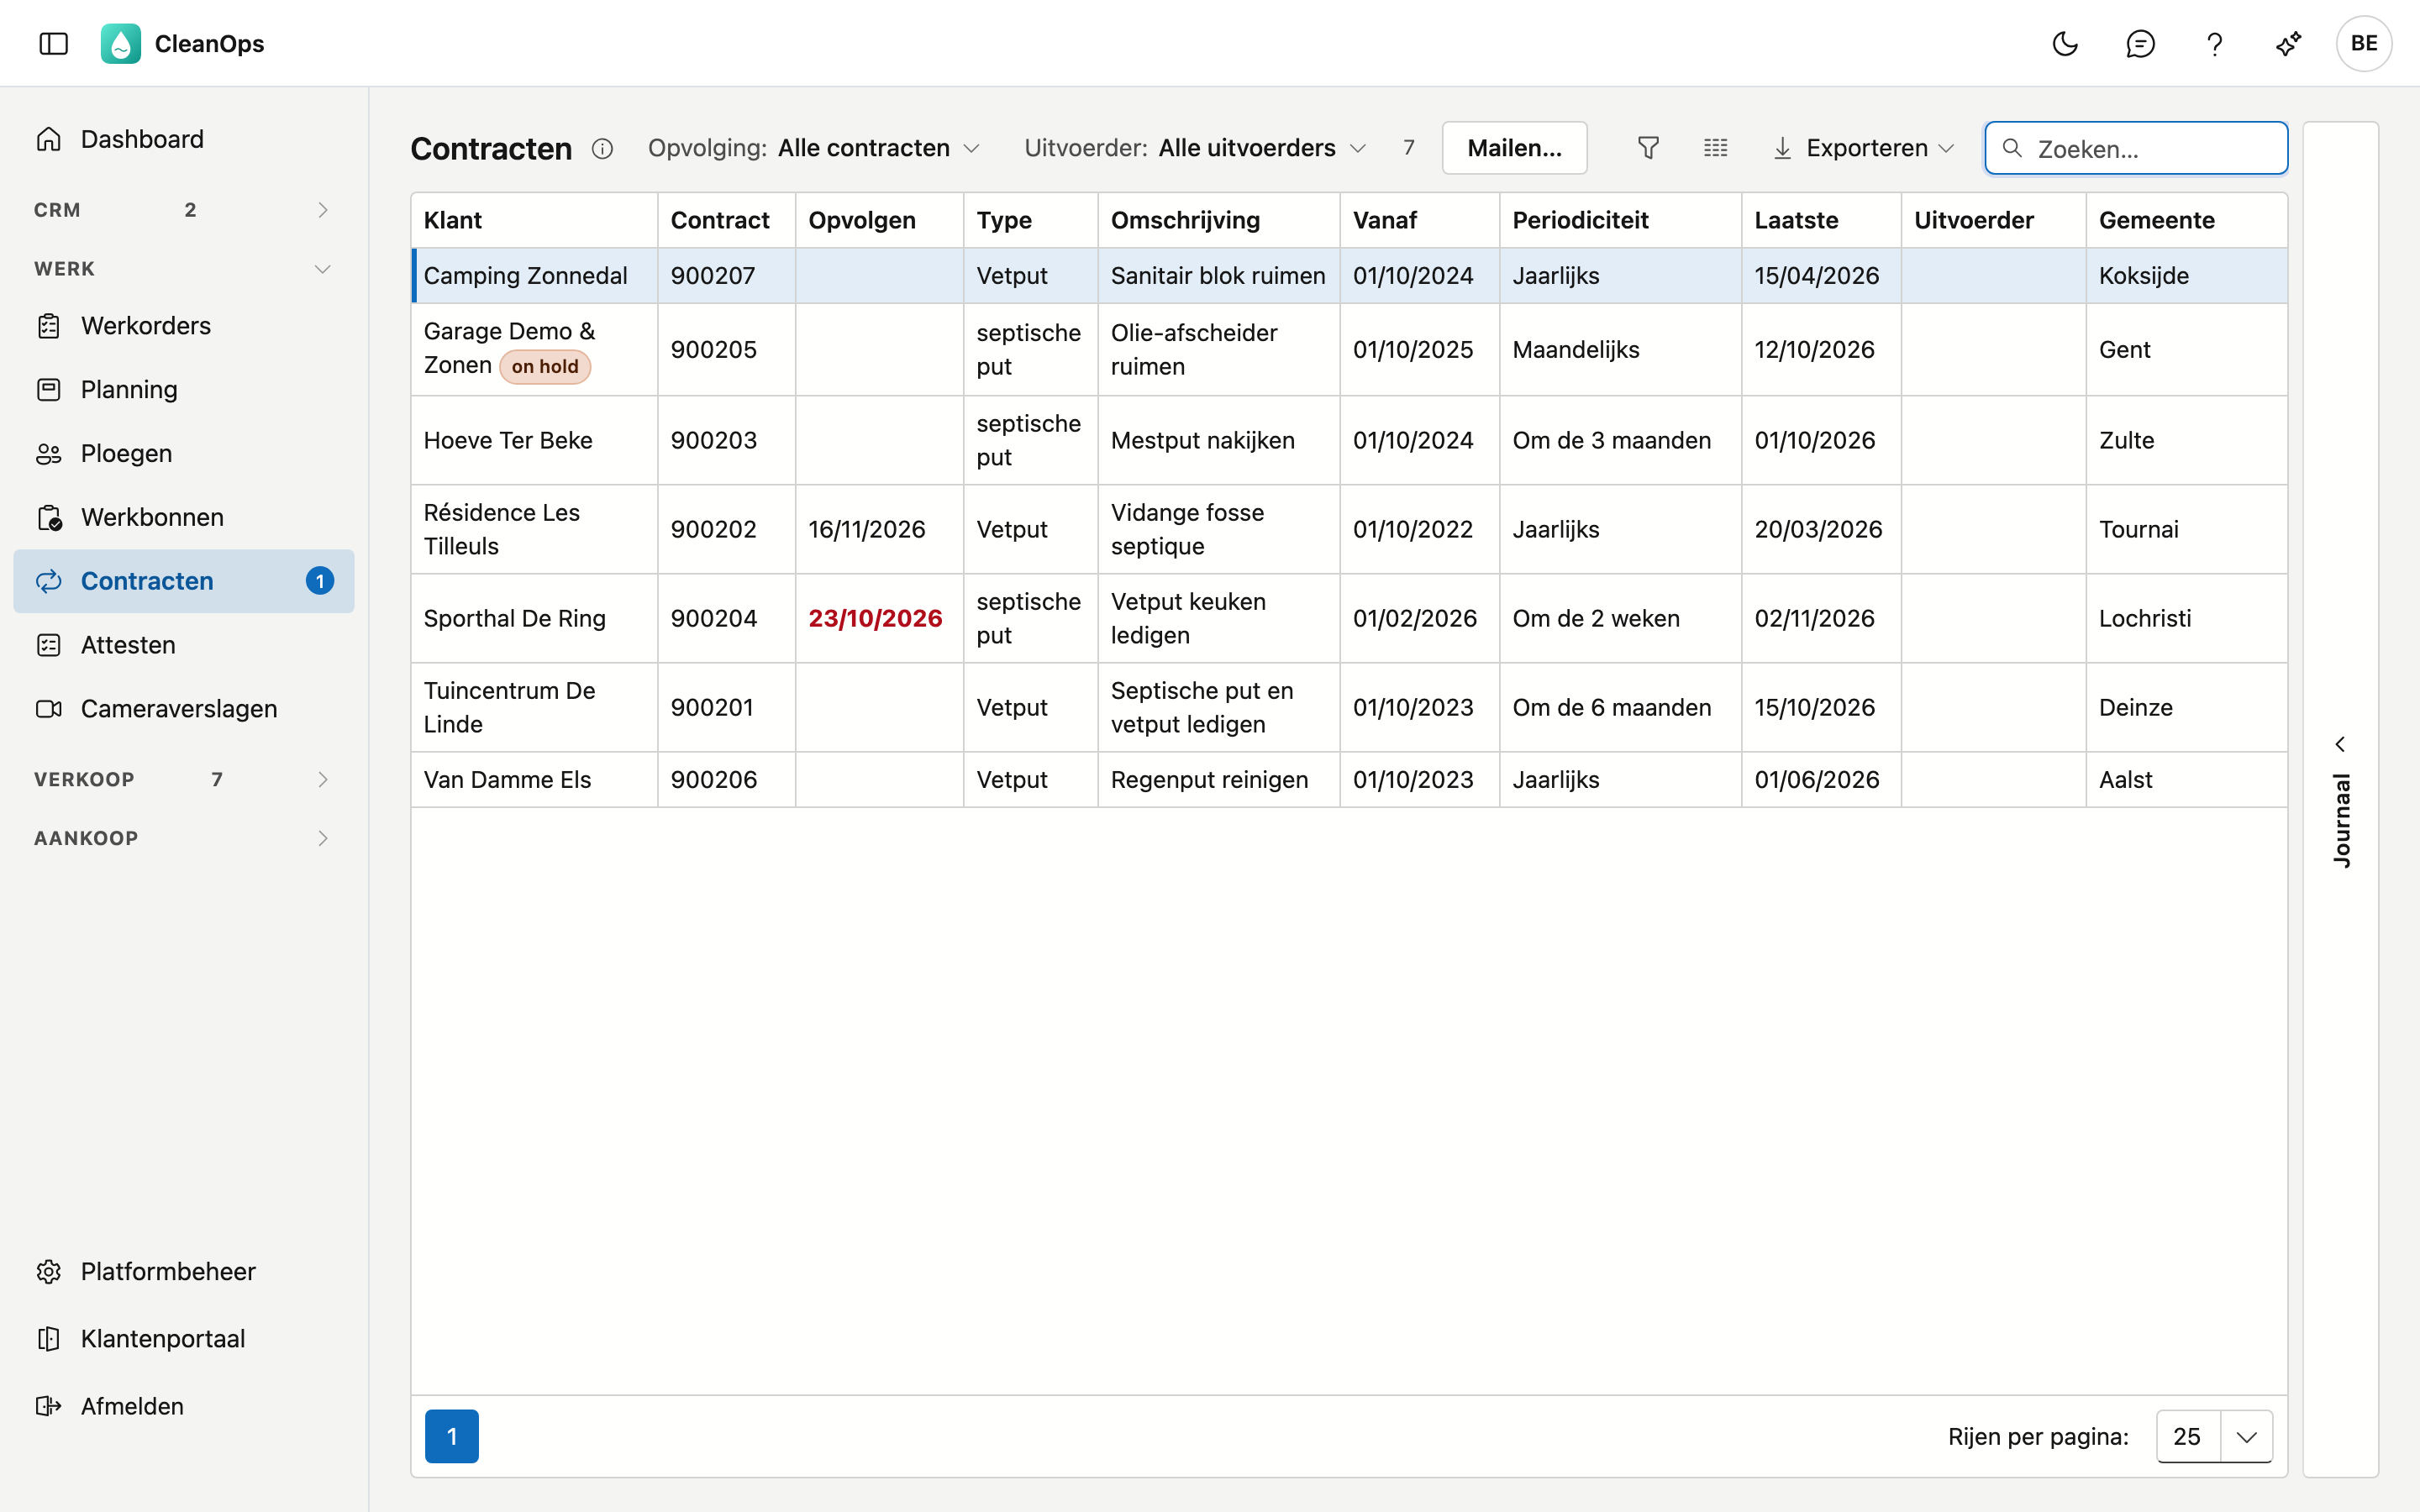
Task: Open help question mark icon
Action: coord(2214,43)
